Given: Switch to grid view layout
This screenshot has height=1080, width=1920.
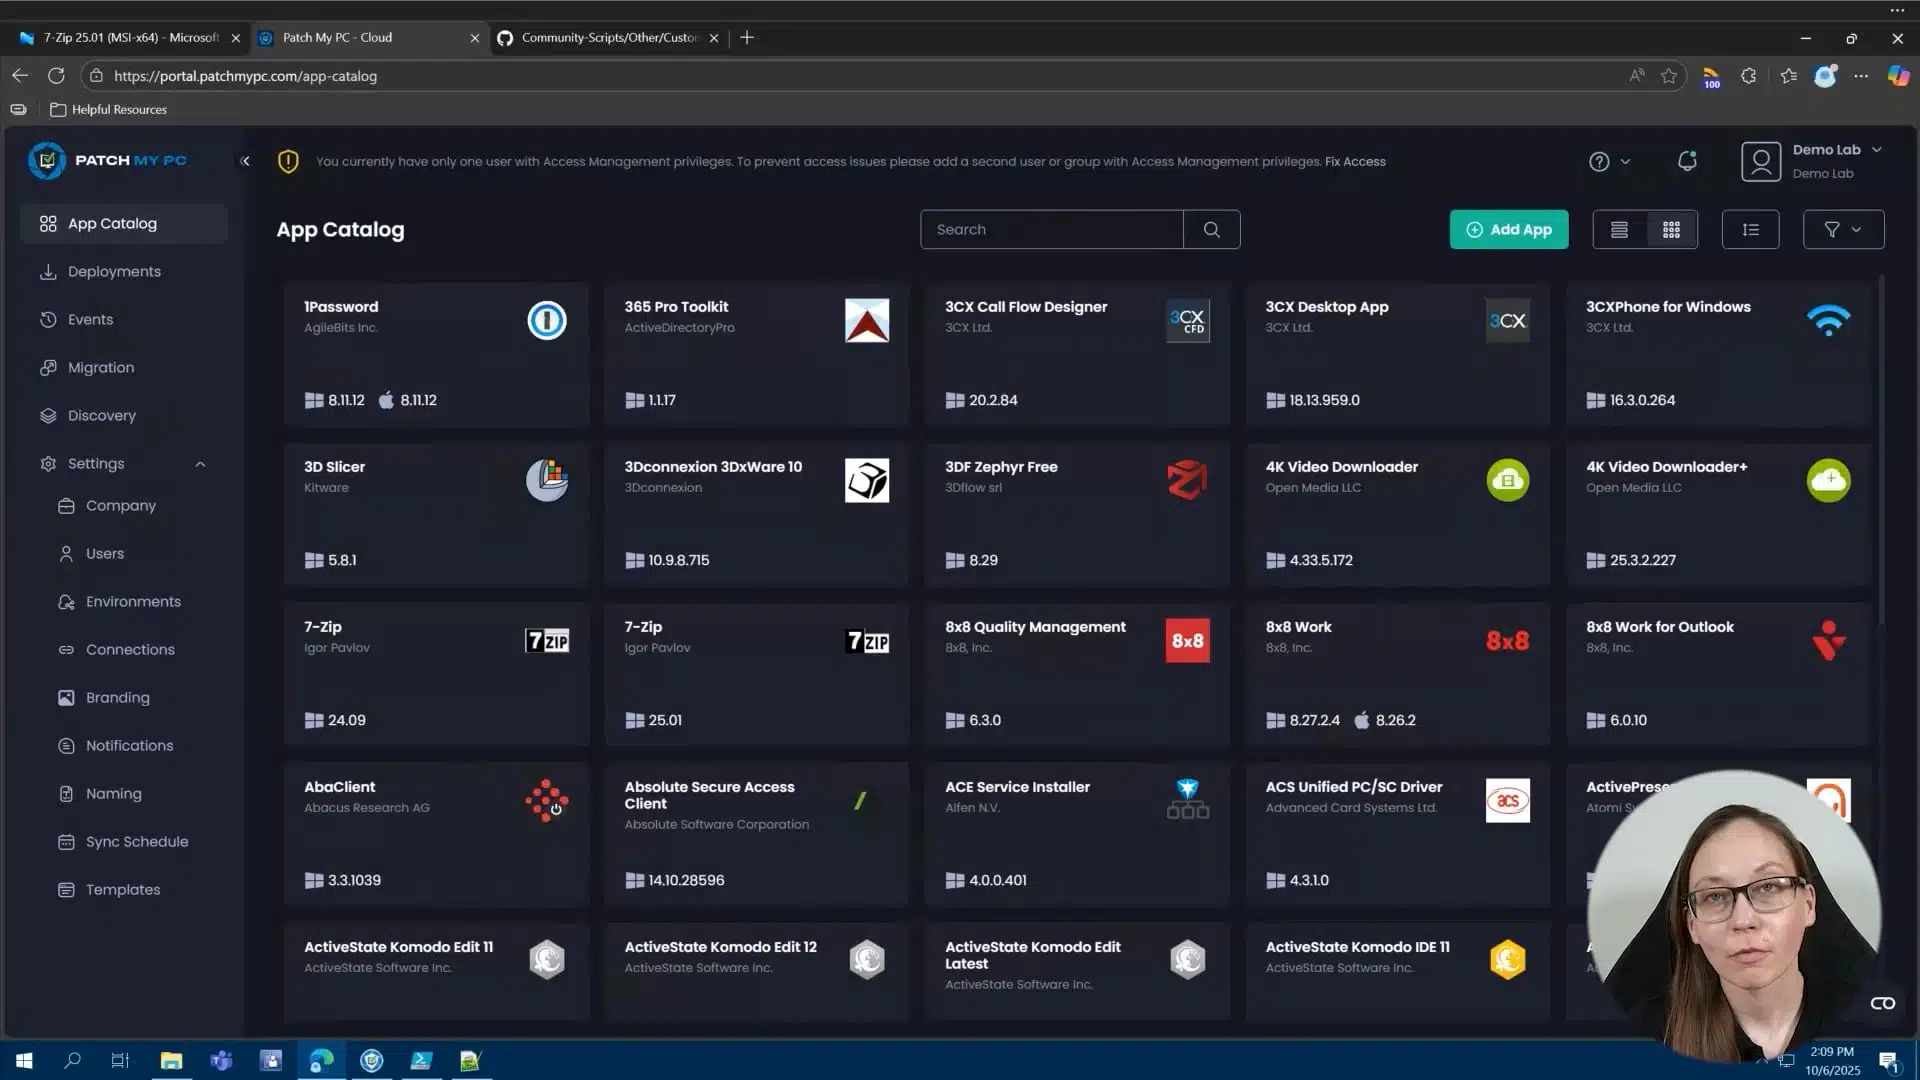Looking at the screenshot, I should click(1671, 229).
